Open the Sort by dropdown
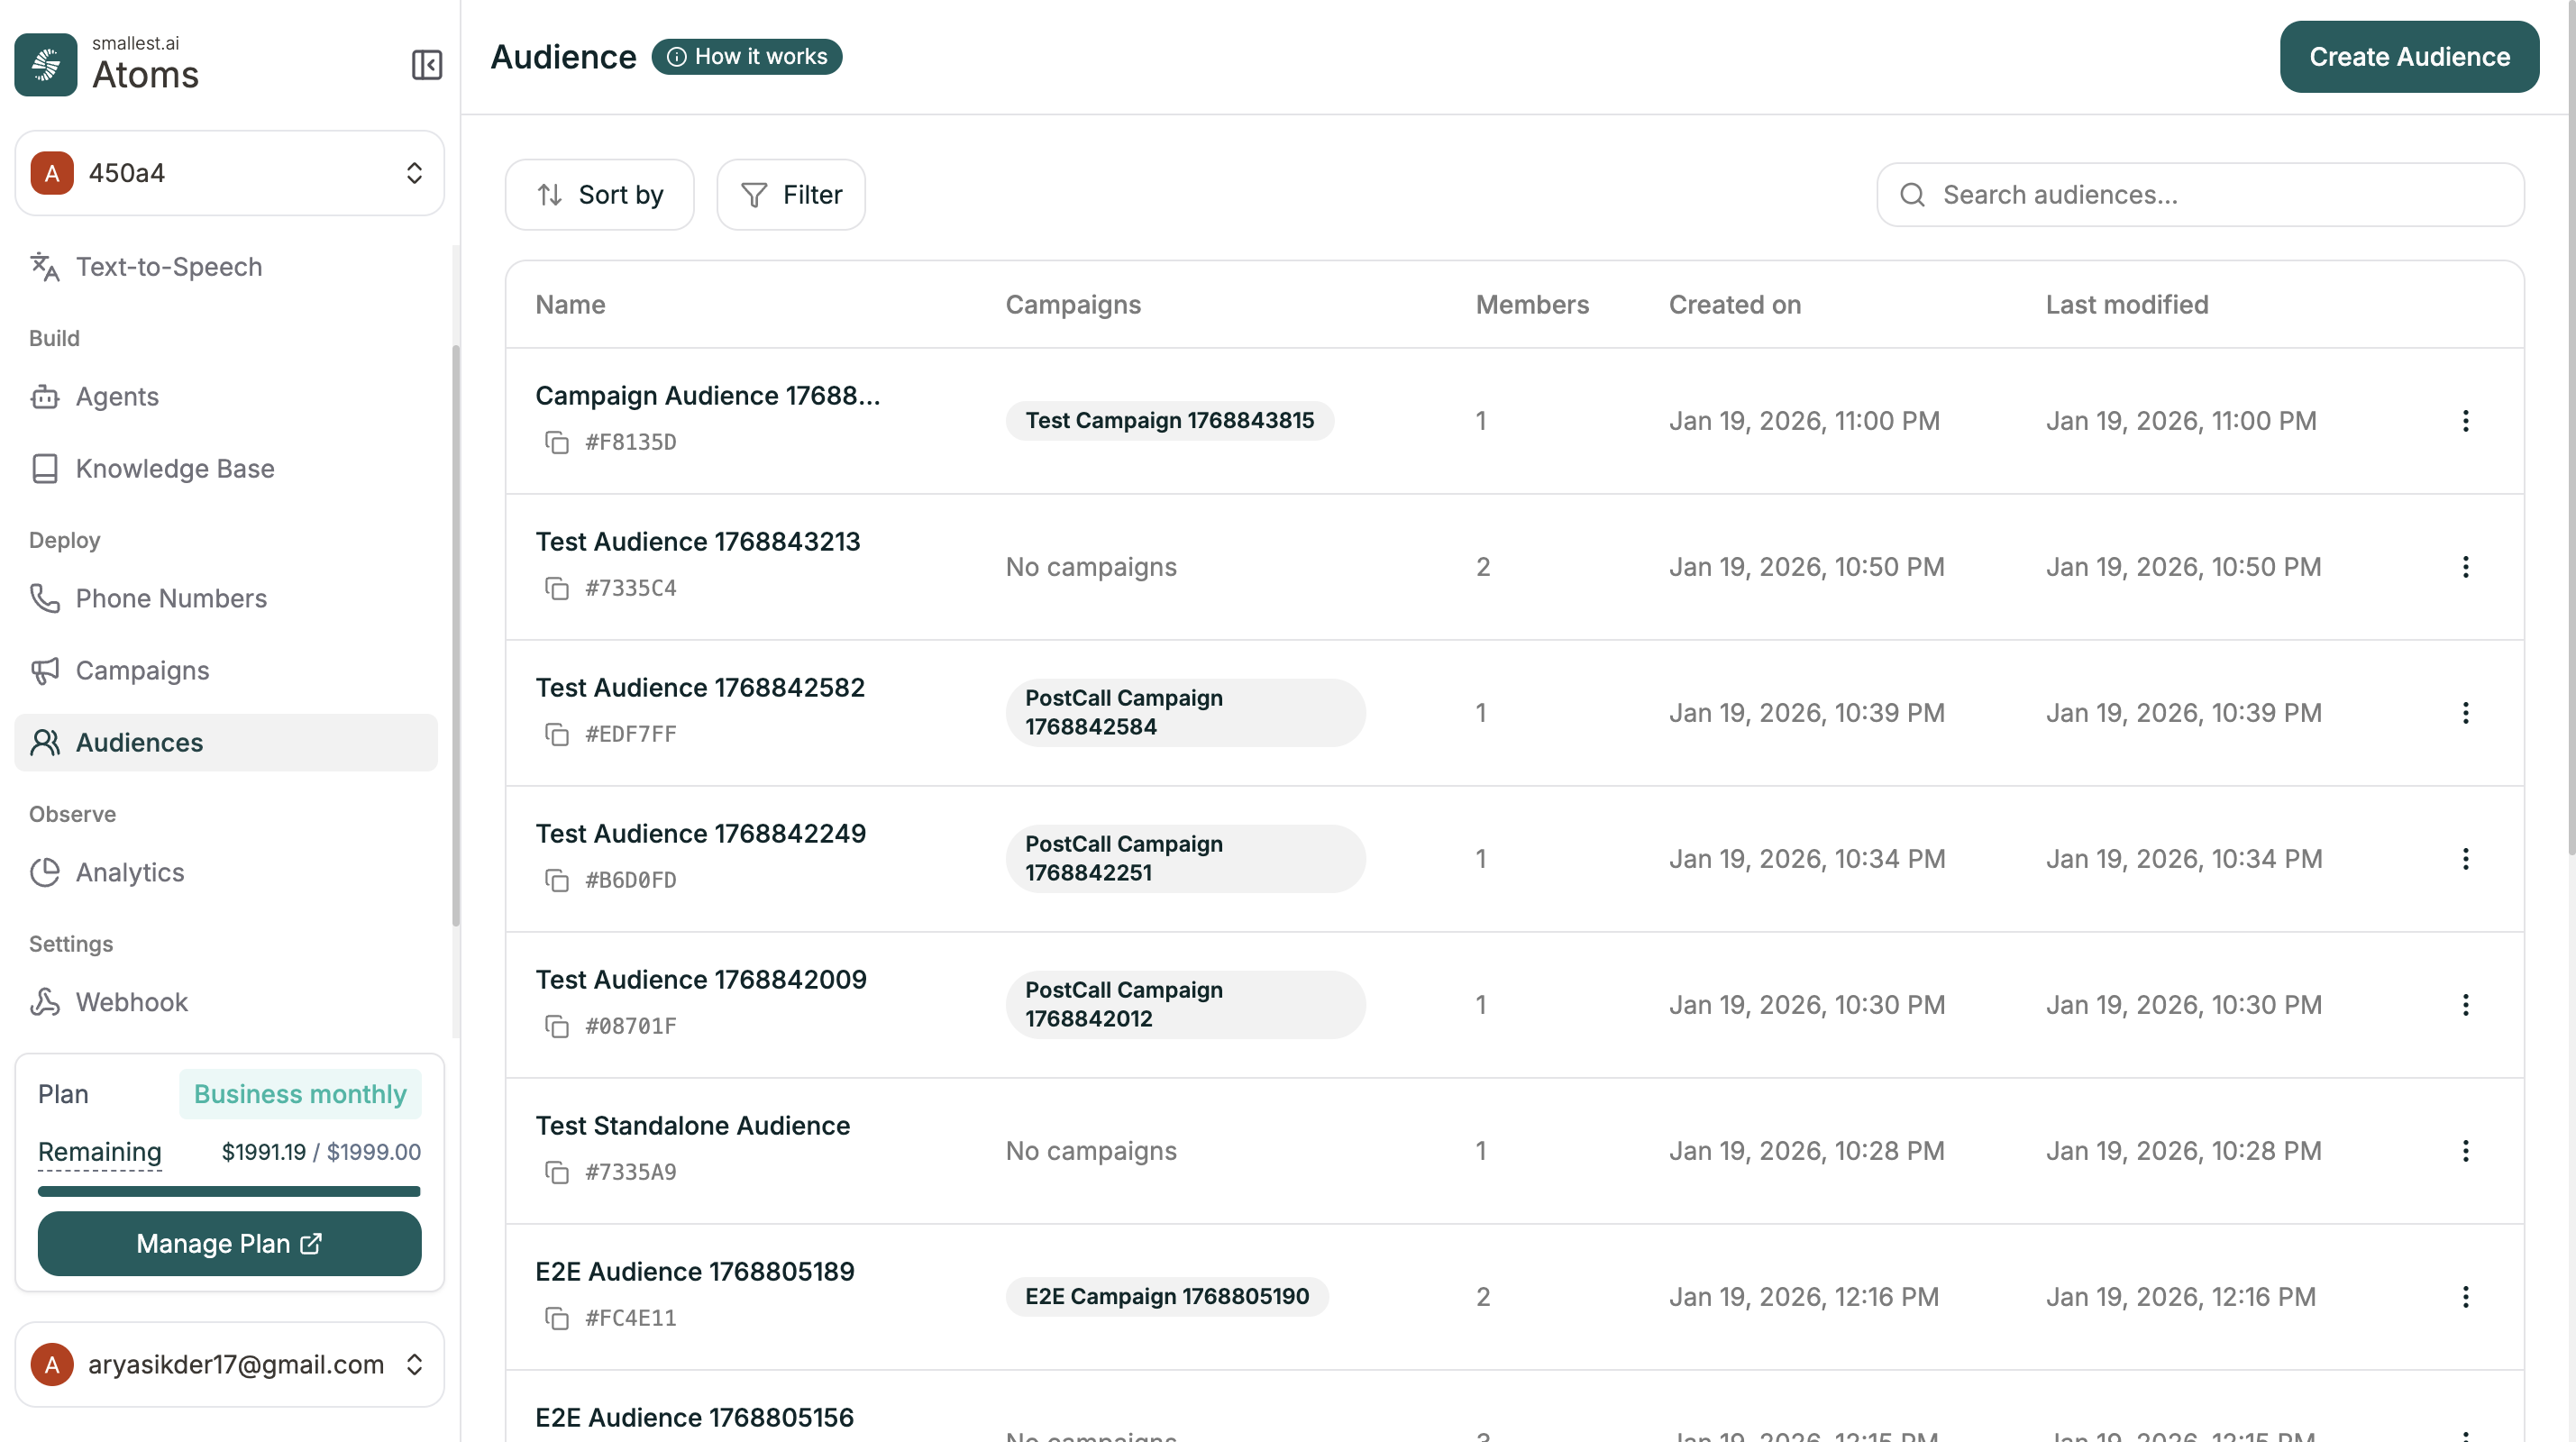Screen dimensions: 2576x1442 coord(599,194)
